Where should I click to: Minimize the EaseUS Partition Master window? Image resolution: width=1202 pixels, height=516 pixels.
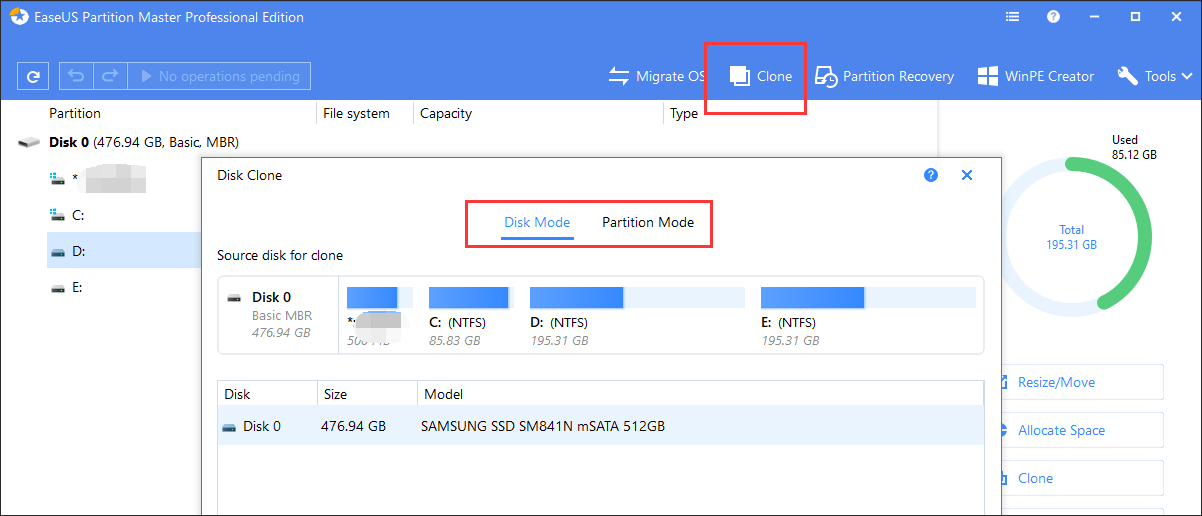(x=1095, y=17)
